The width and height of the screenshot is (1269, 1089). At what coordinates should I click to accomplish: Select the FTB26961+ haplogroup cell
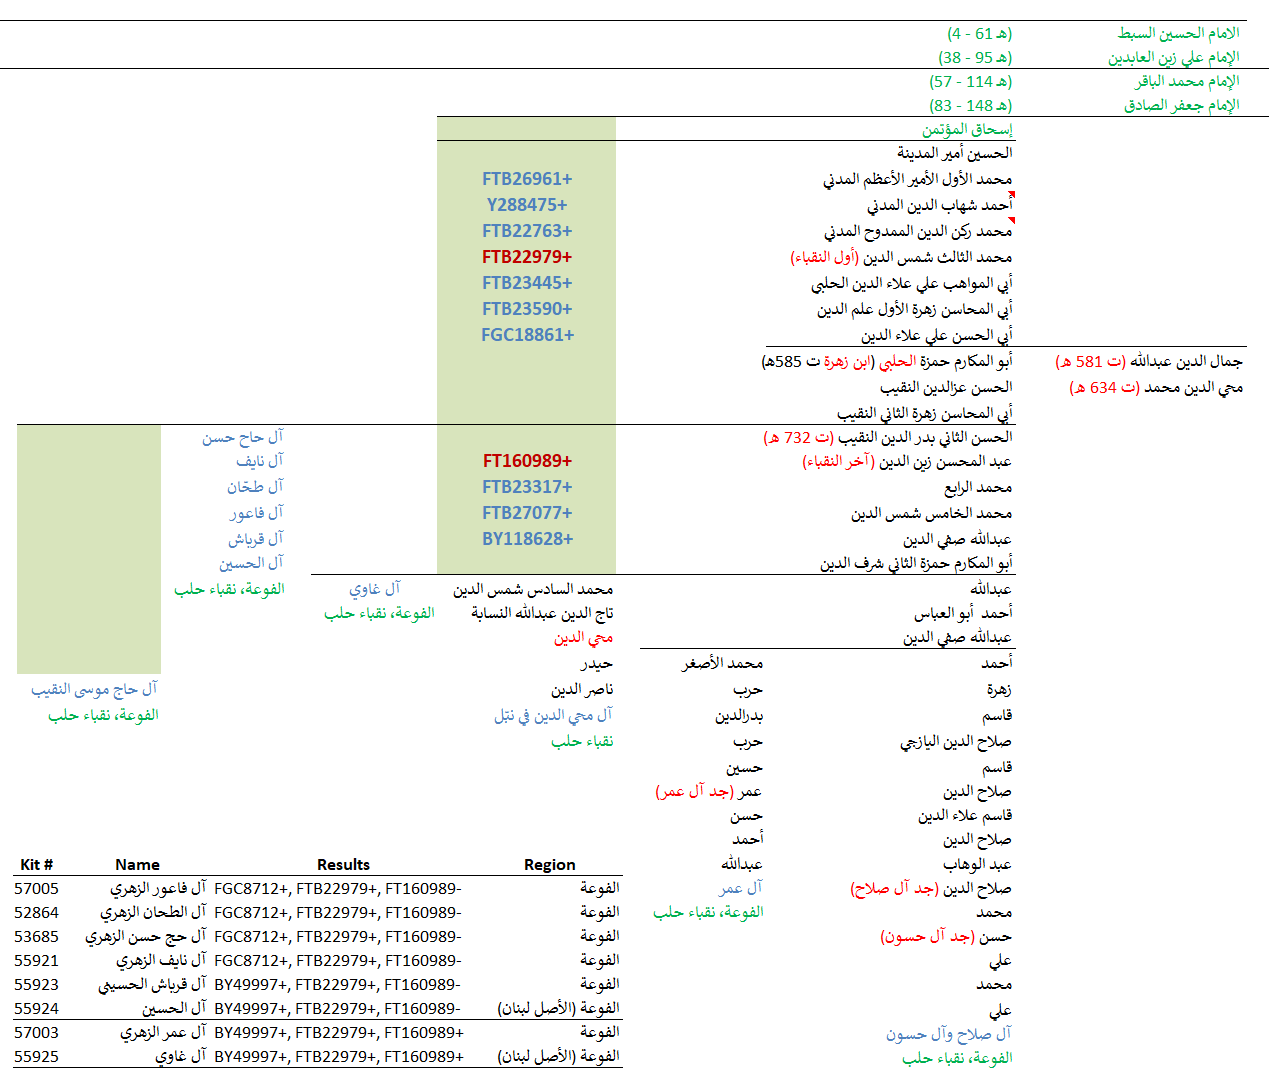(x=527, y=179)
